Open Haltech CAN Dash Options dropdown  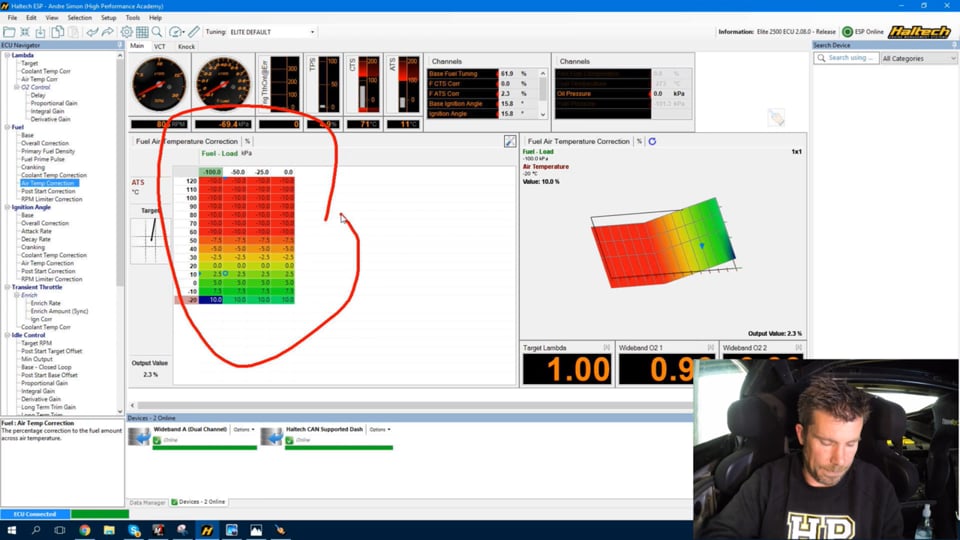pyautogui.click(x=380, y=430)
